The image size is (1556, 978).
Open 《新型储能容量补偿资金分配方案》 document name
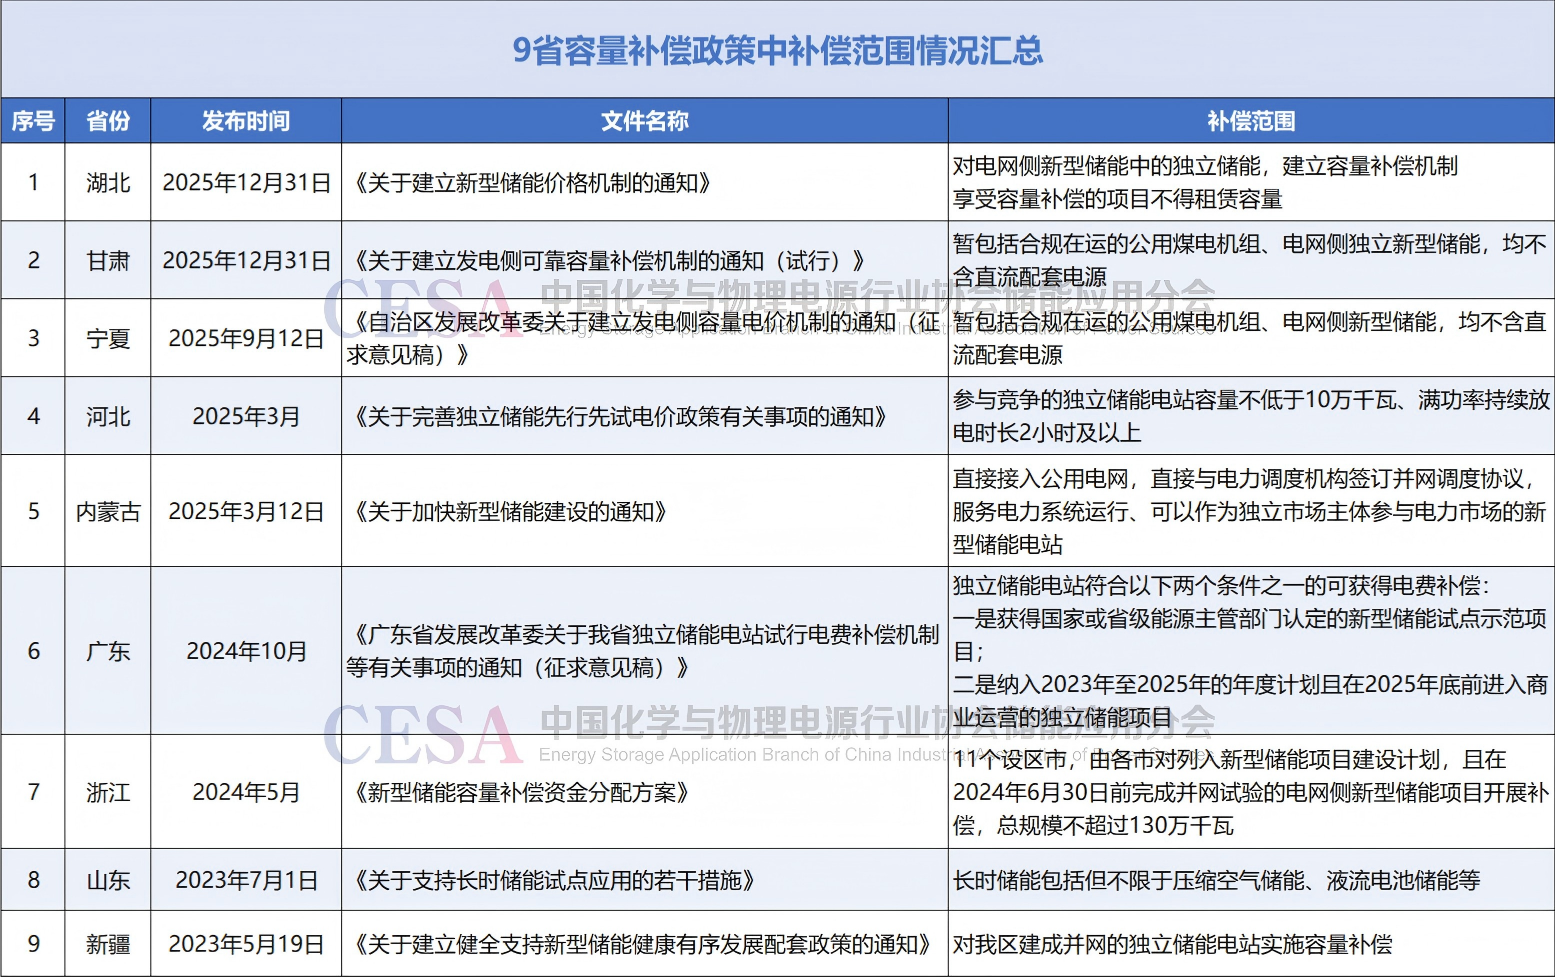pyautogui.click(x=522, y=793)
